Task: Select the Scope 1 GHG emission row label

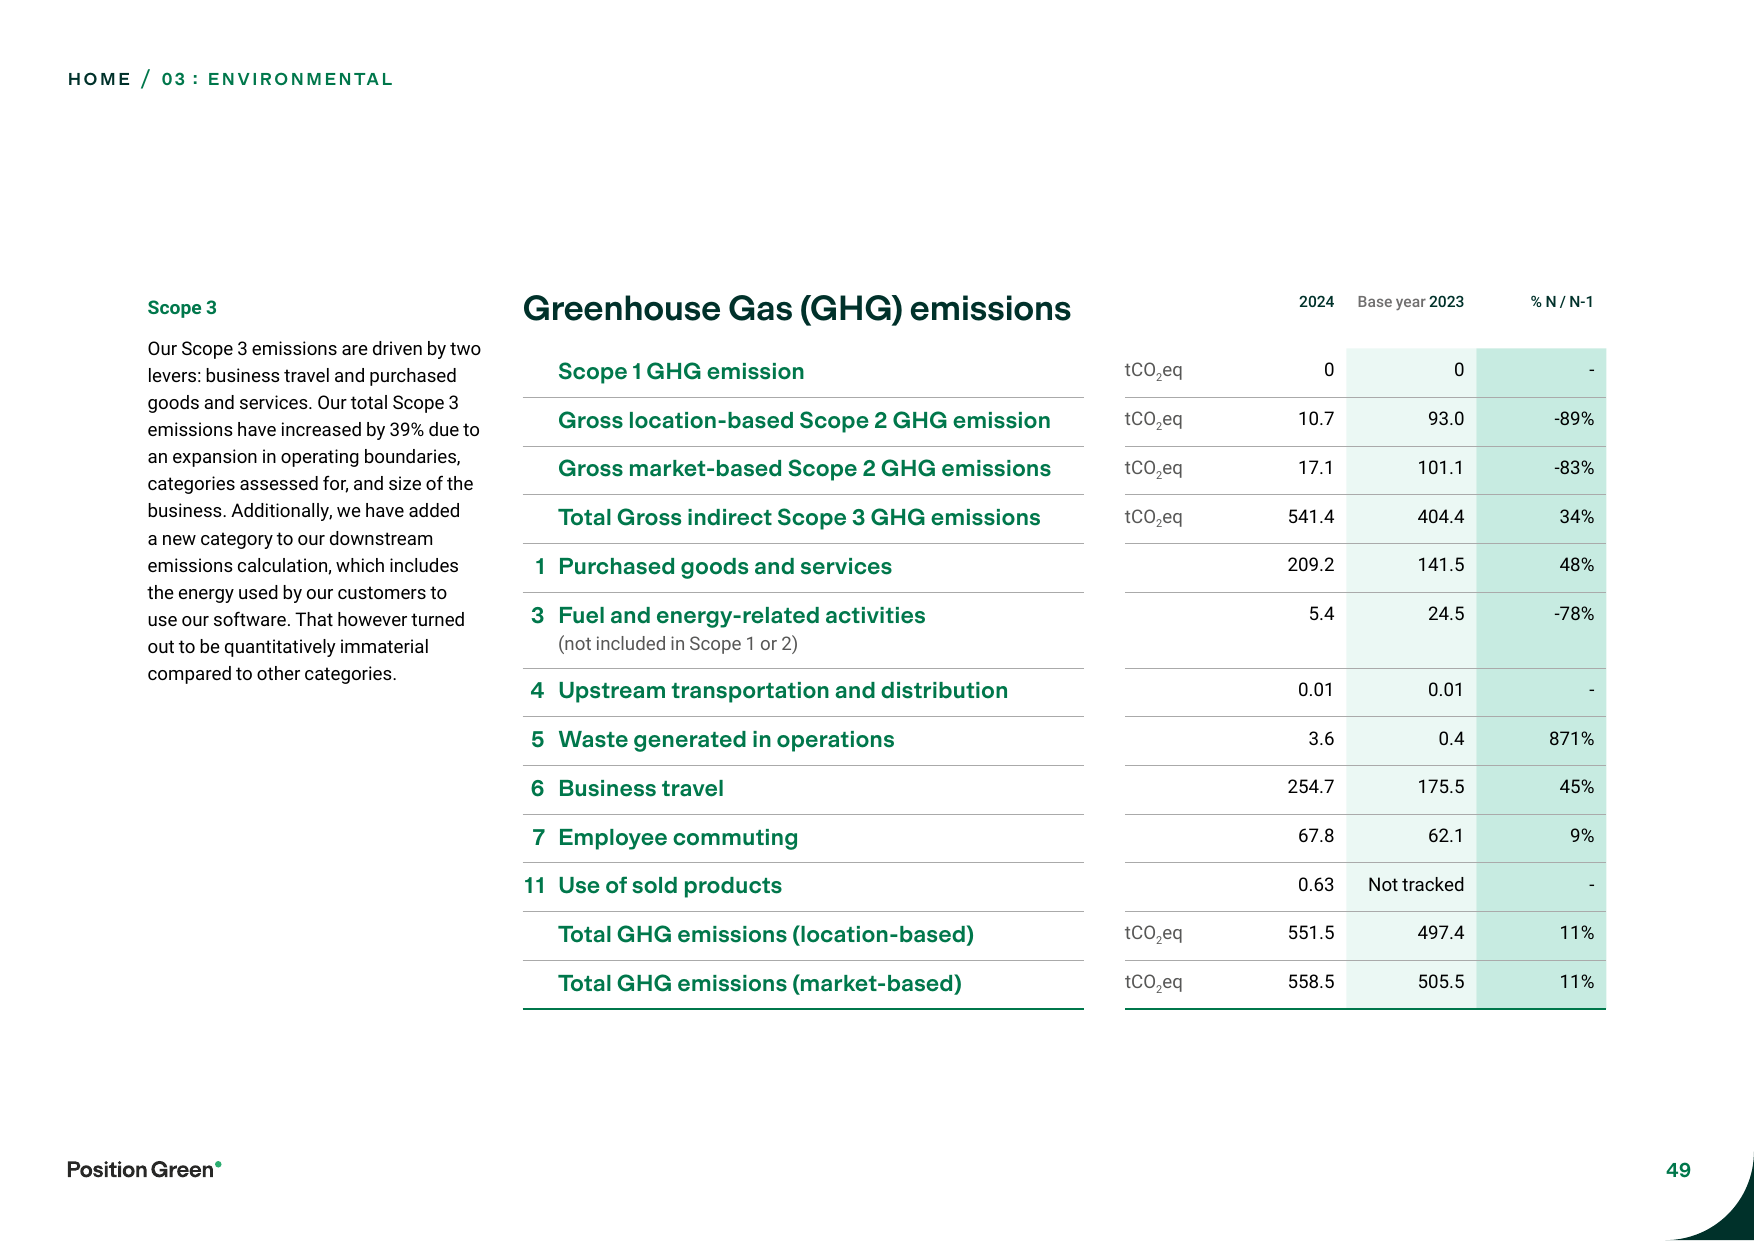Action: [x=681, y=371]
